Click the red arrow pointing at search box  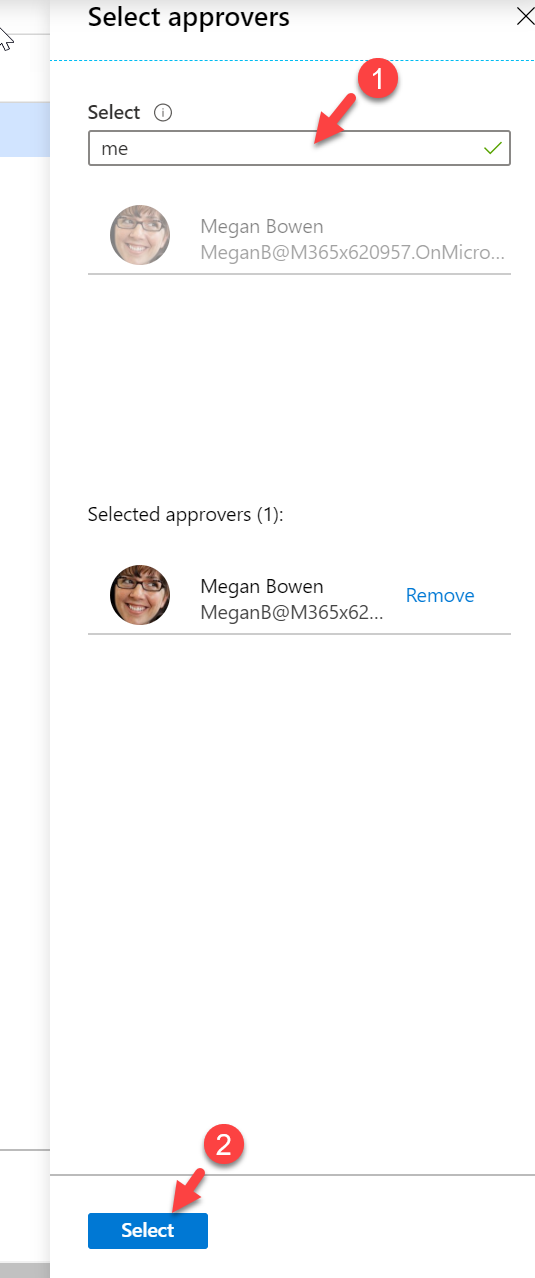pyautogui.click(x=338, y=117)
